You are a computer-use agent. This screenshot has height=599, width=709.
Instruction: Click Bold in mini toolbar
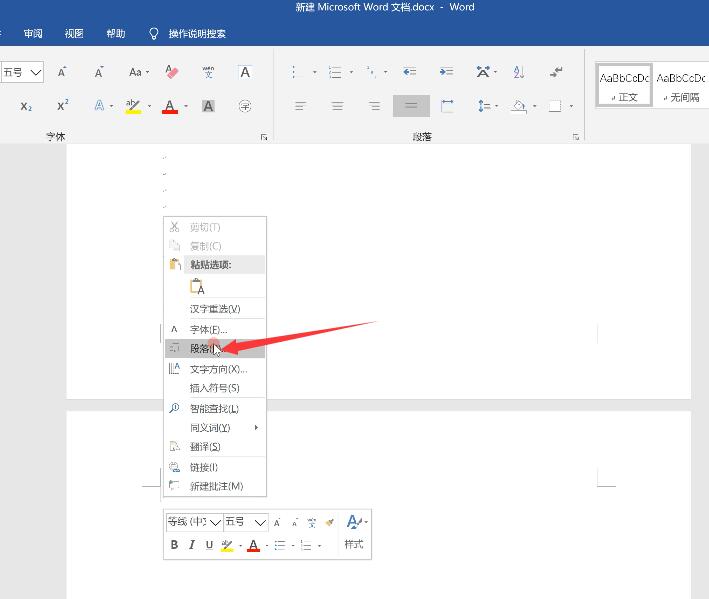click(175, 545)
